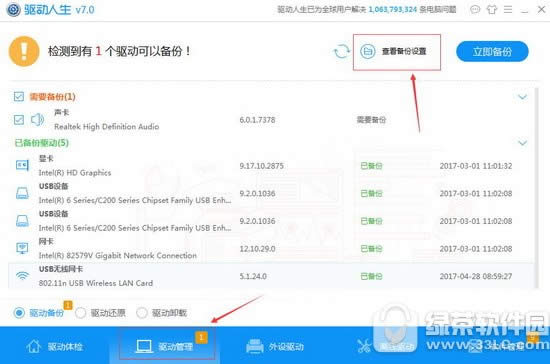Click the 802.11n USB Wireless LAN Card text
Screen dimensions: 550x364
(96, 283)
